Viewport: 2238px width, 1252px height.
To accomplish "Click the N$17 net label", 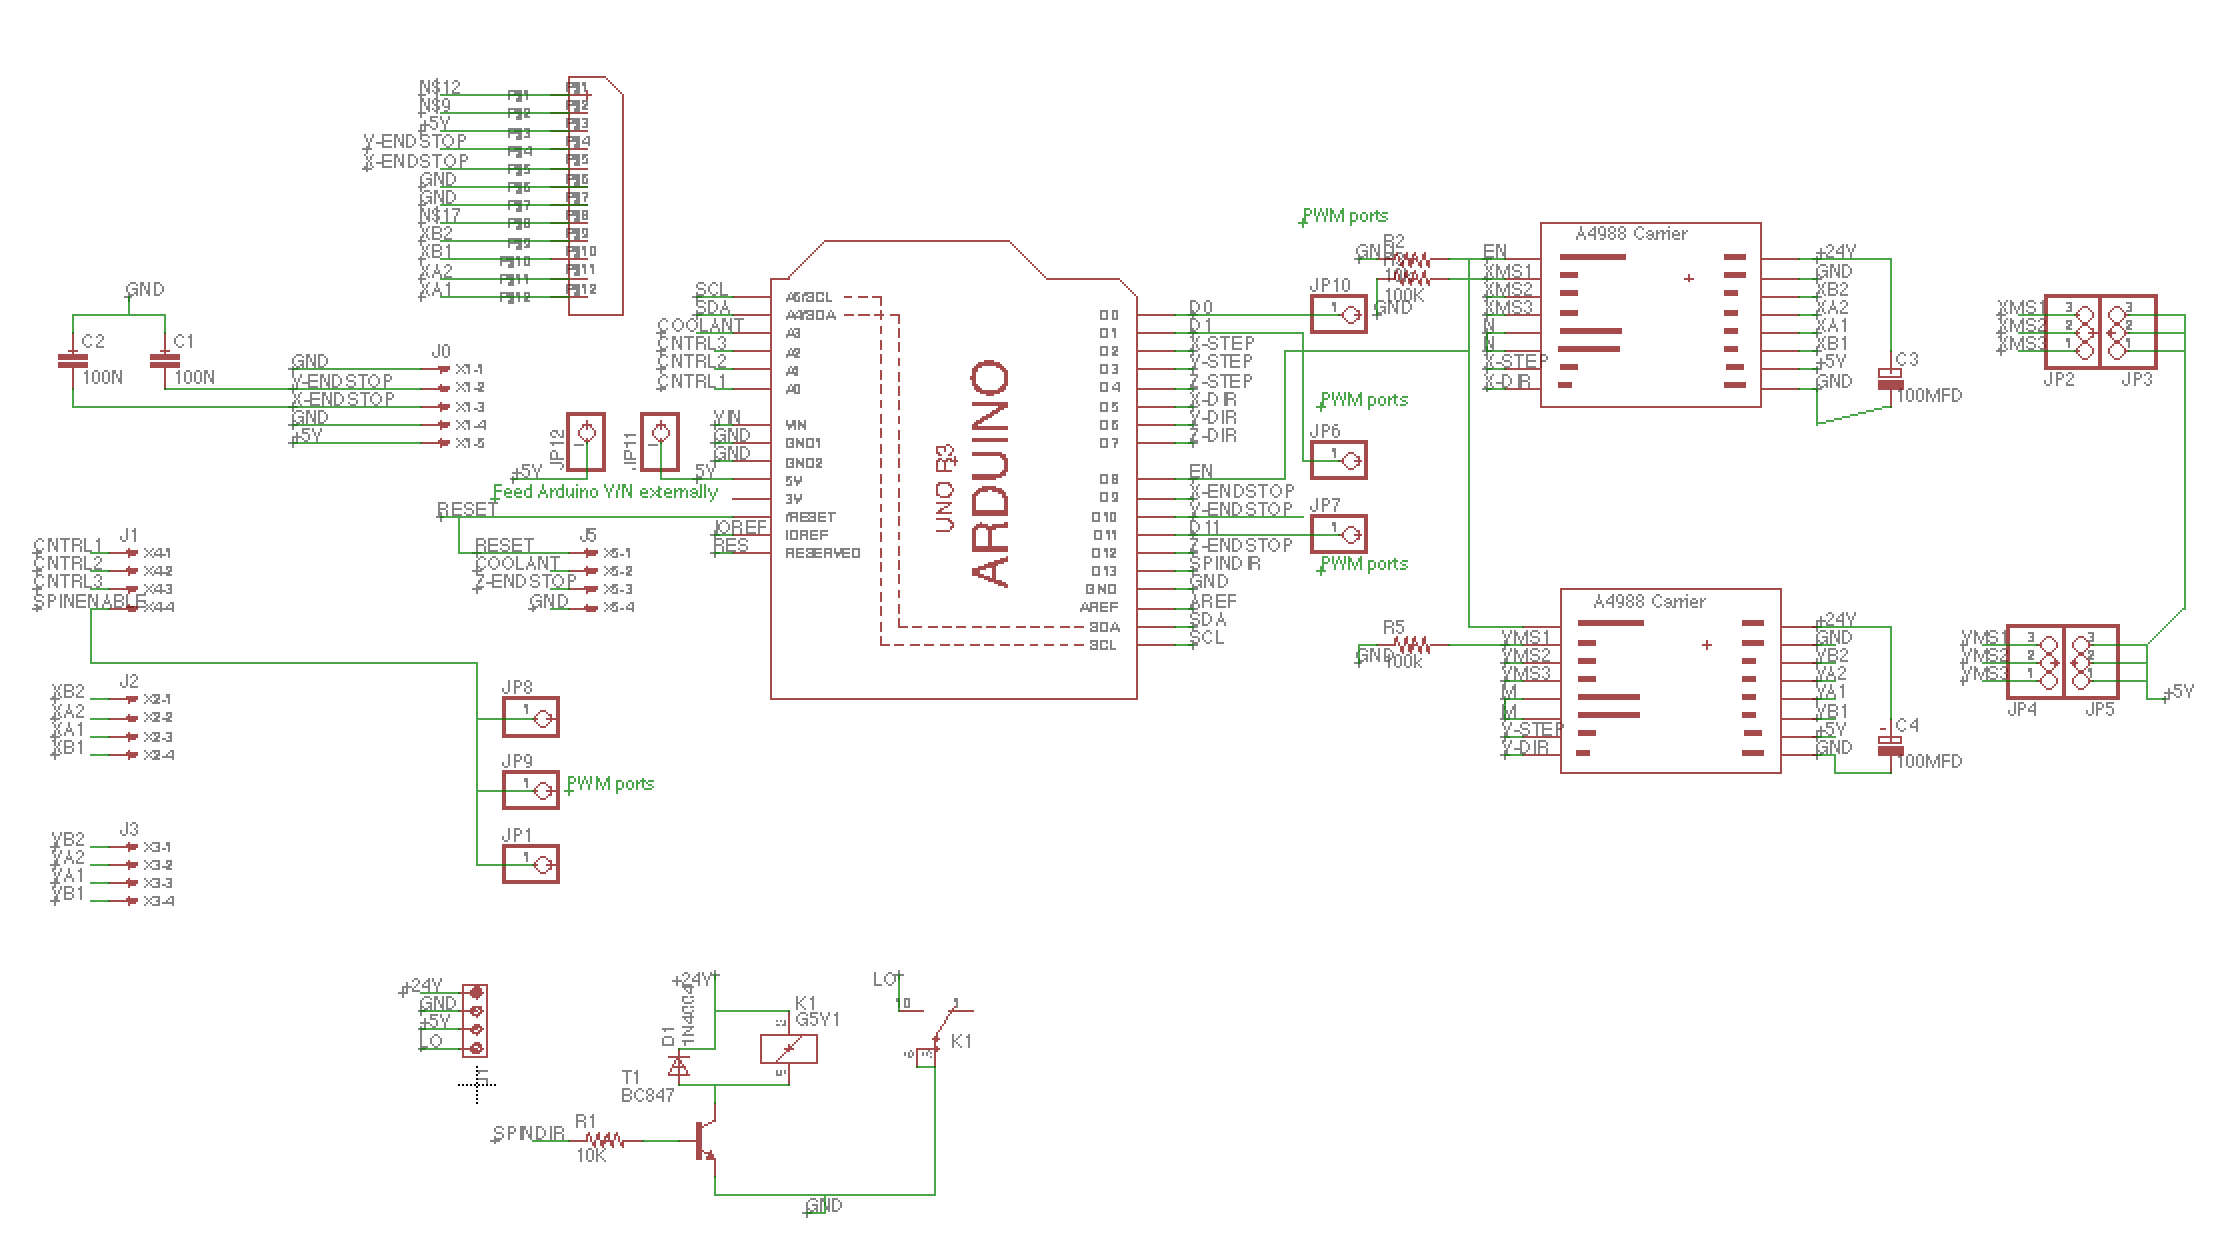I will [440, 215].
